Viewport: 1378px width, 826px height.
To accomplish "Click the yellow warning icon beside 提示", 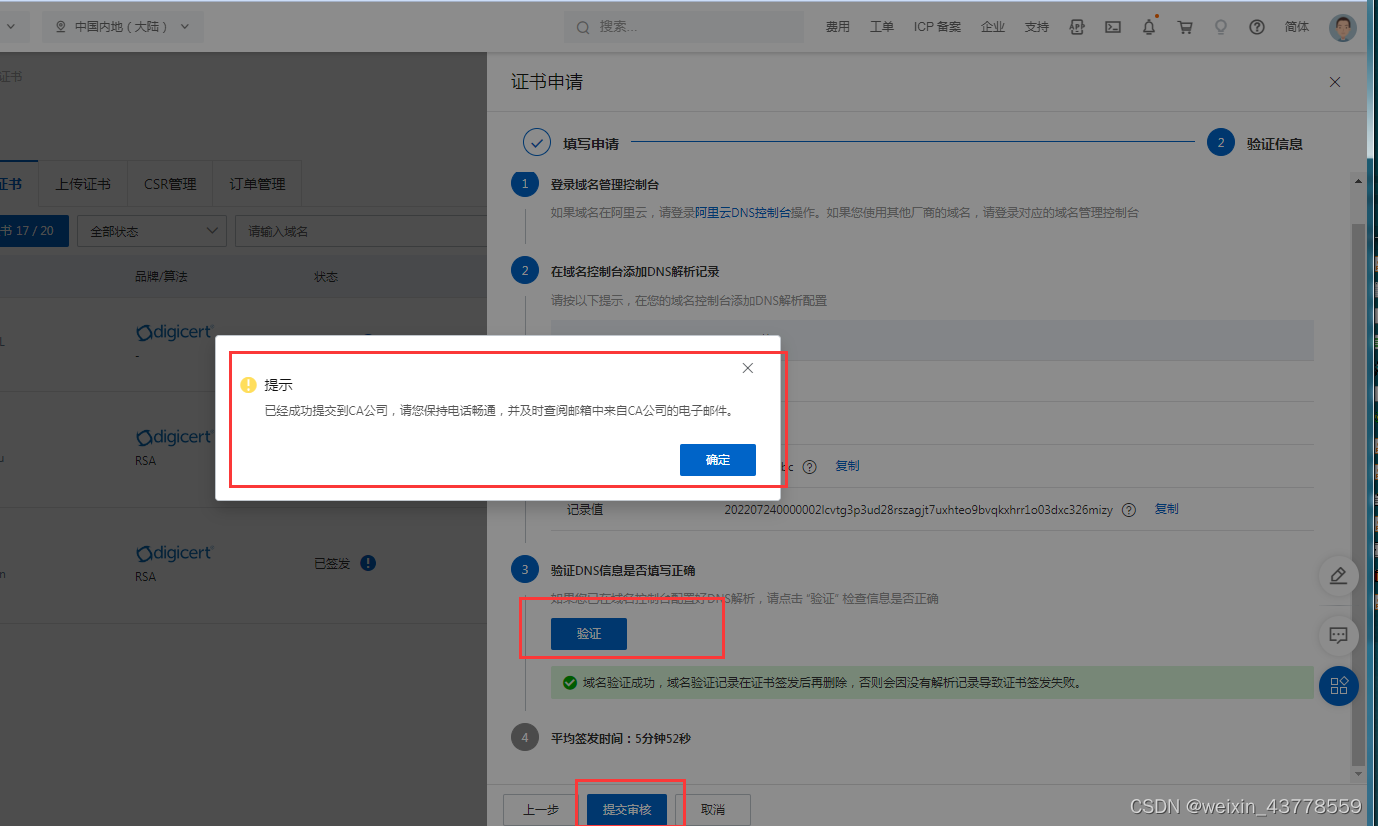I will [x=249, y=385].
